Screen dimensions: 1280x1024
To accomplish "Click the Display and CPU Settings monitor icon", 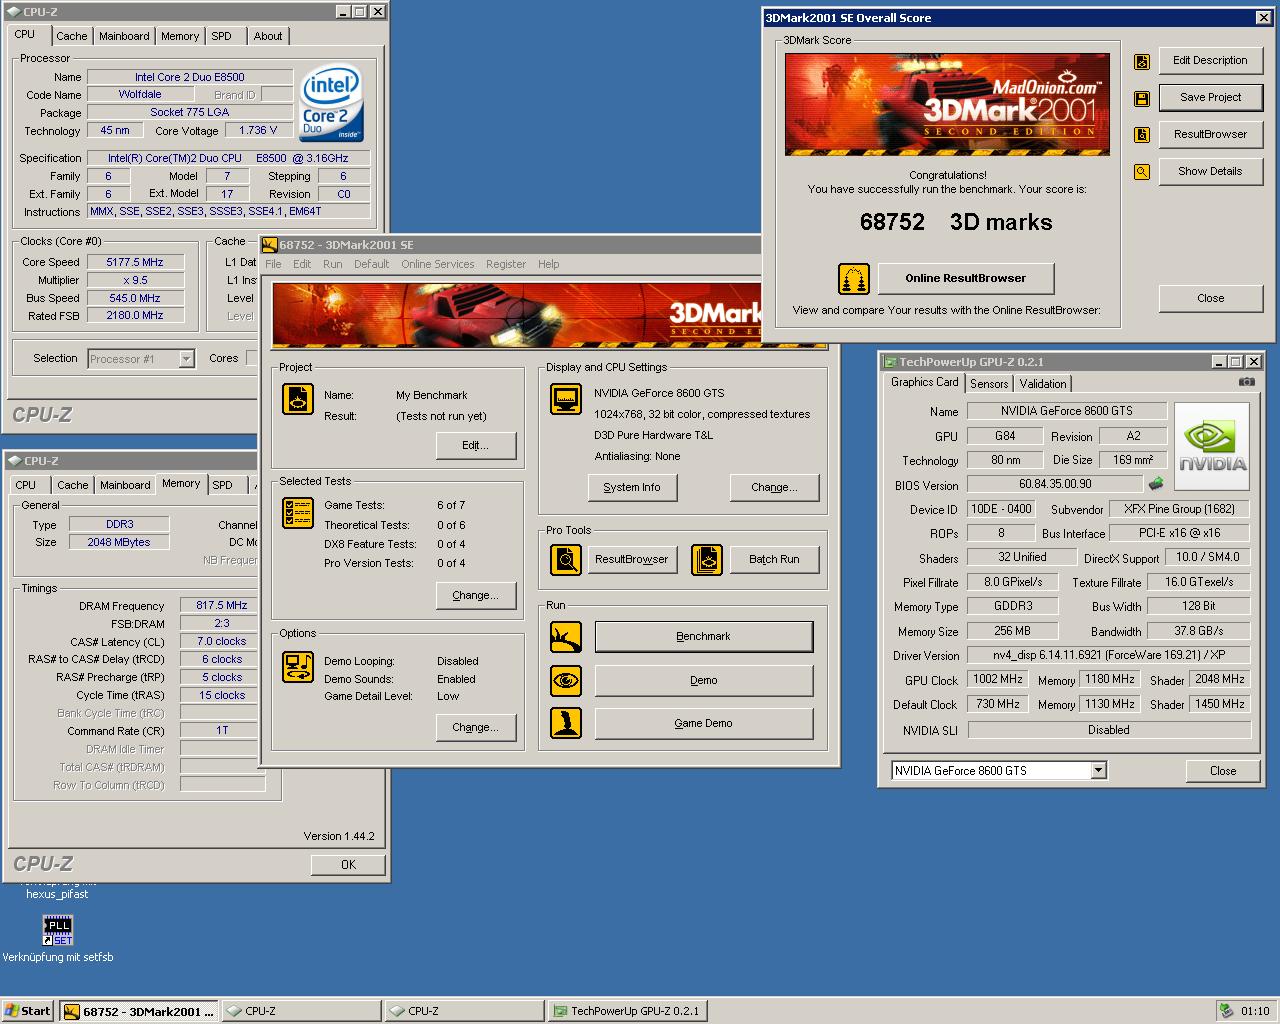I will point(566,399).
